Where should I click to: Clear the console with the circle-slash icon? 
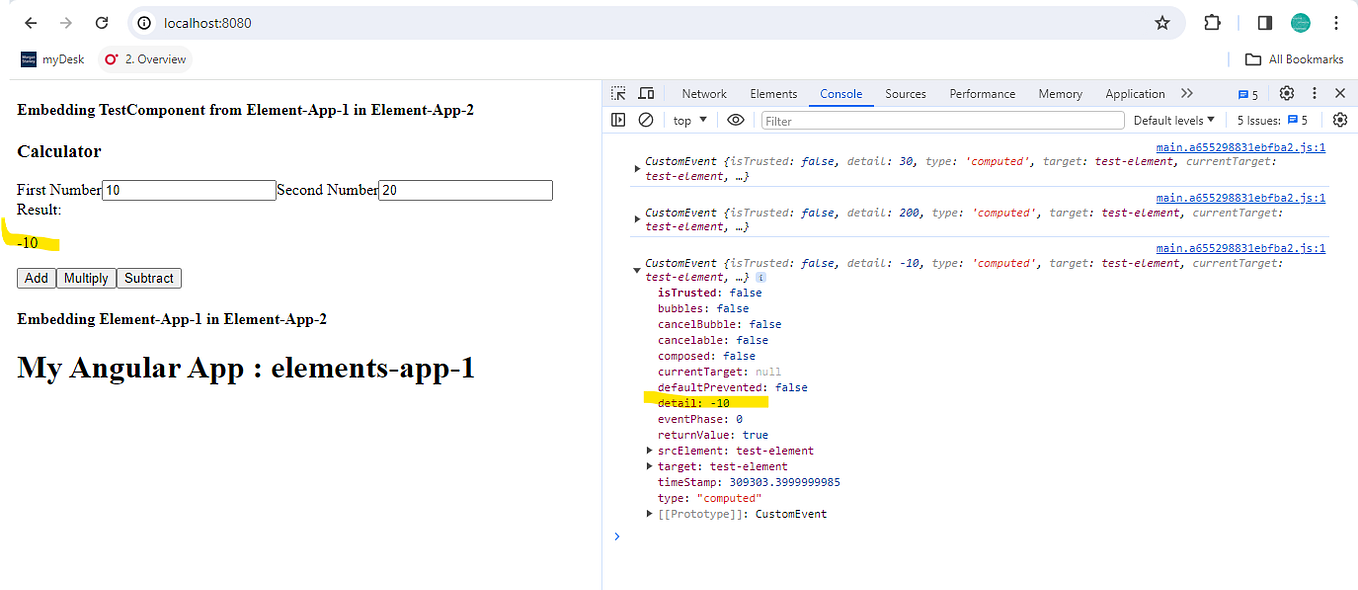pos(646,119)
